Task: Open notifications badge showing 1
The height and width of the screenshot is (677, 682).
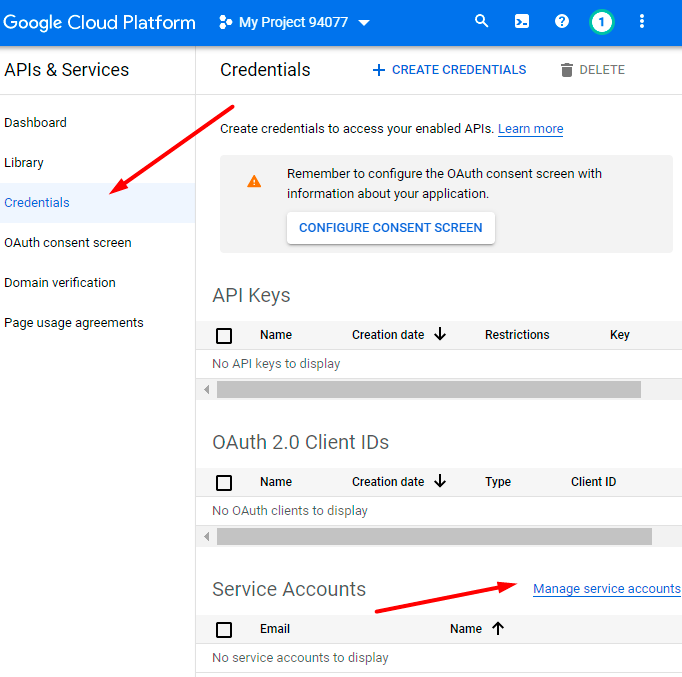Action: click(x=601, y=22)
